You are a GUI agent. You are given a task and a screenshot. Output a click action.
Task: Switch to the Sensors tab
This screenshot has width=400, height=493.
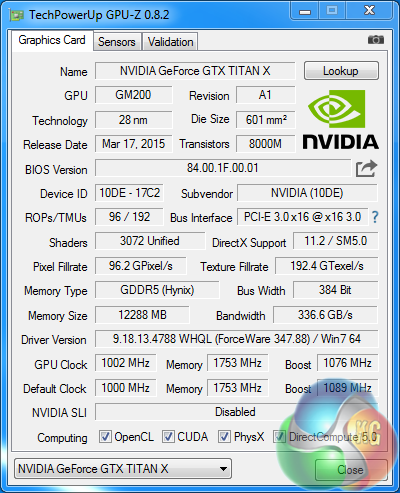pyautogui.click(x=117, y=42)
